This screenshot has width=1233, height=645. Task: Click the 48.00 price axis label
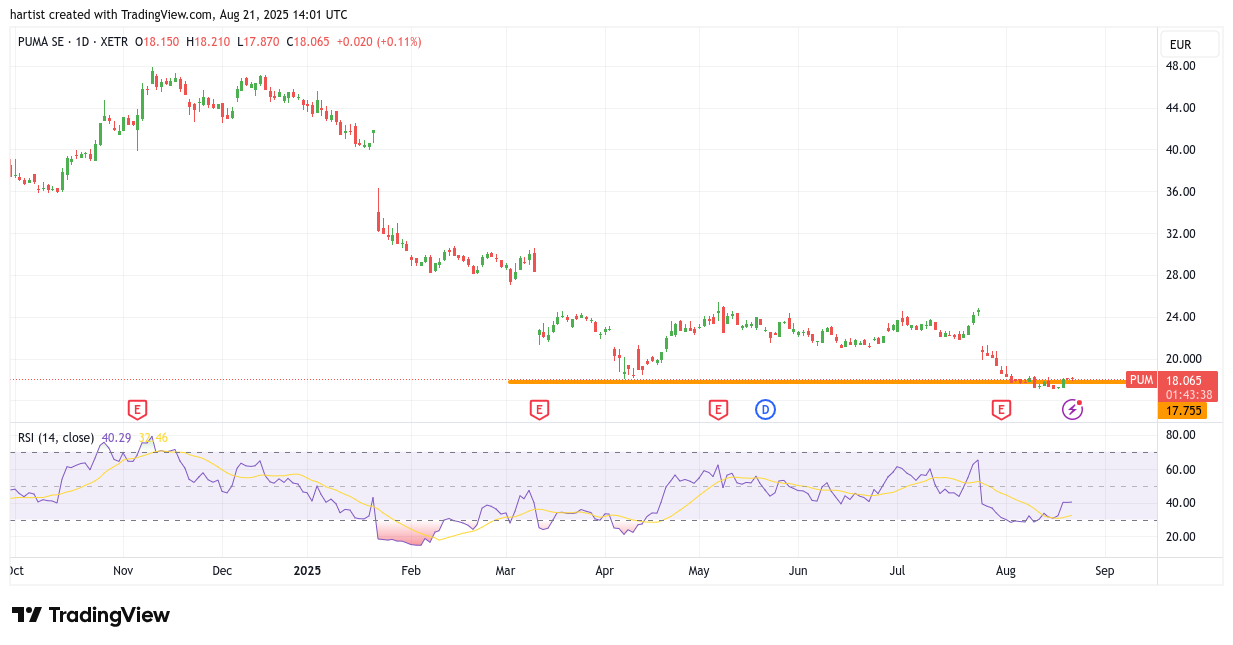pos(1181,66)
